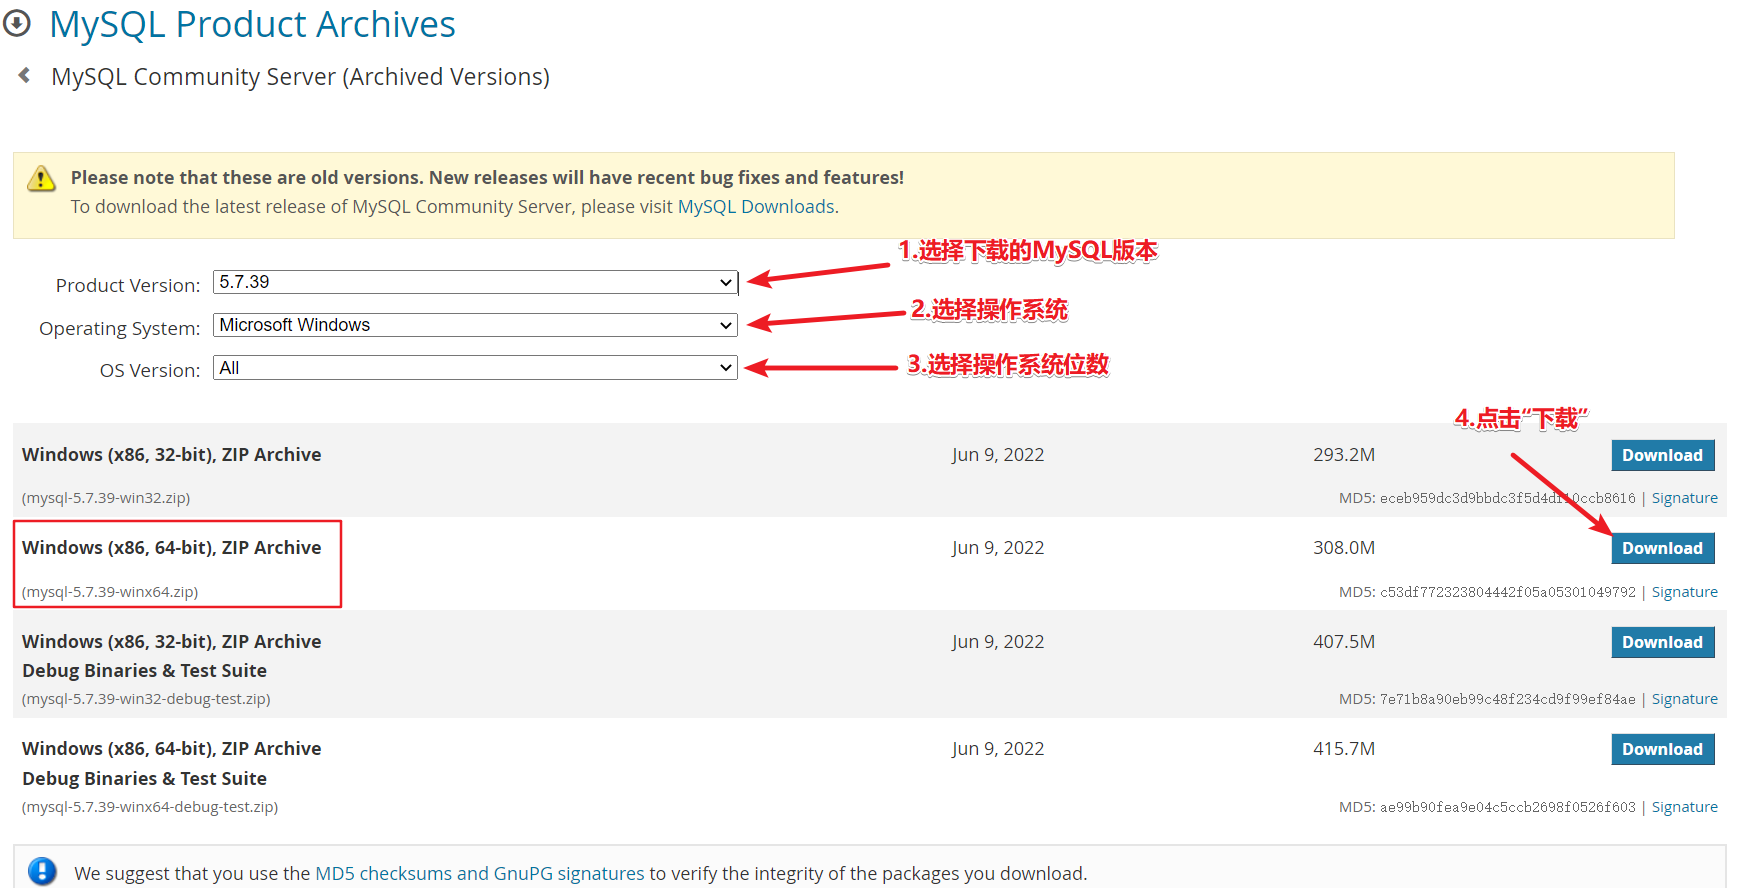Viewport: 1744px width, 888px height.
Task: Click the Product Version: label
Action: pyautogui.click(x=128, y=286)
